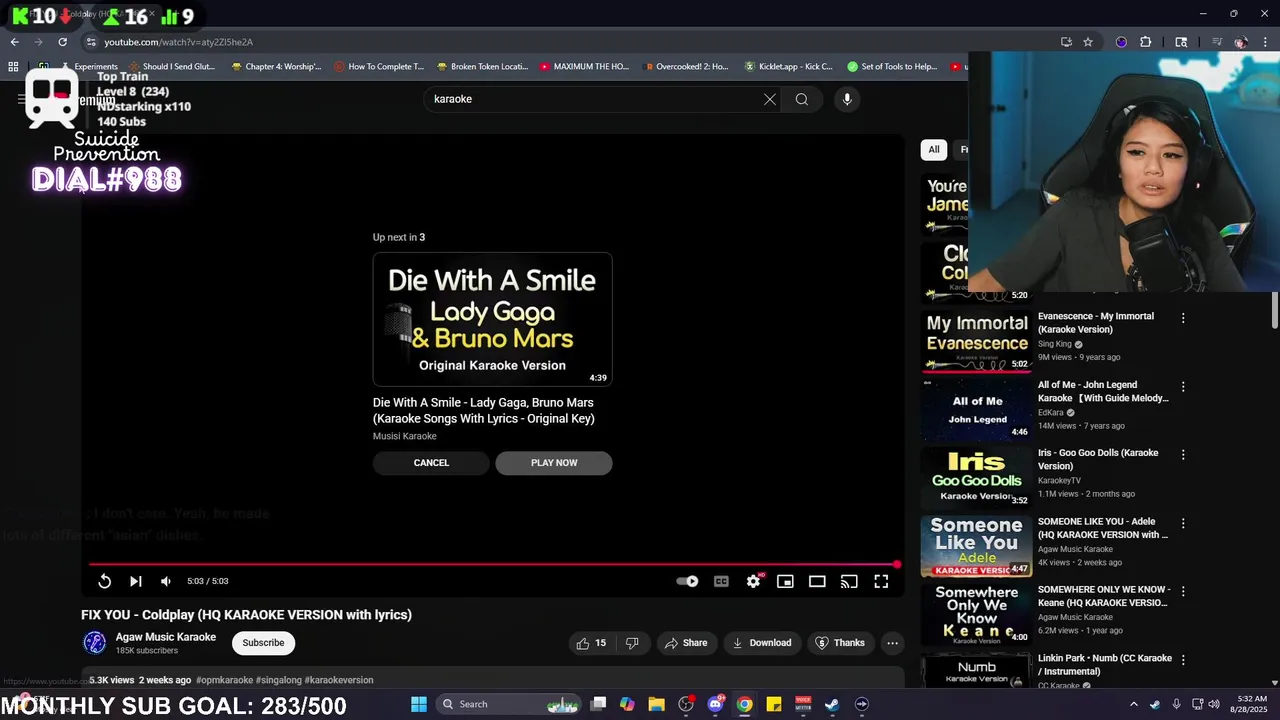
Task: Toggle the autoplay switch
Action: [687, 581]
